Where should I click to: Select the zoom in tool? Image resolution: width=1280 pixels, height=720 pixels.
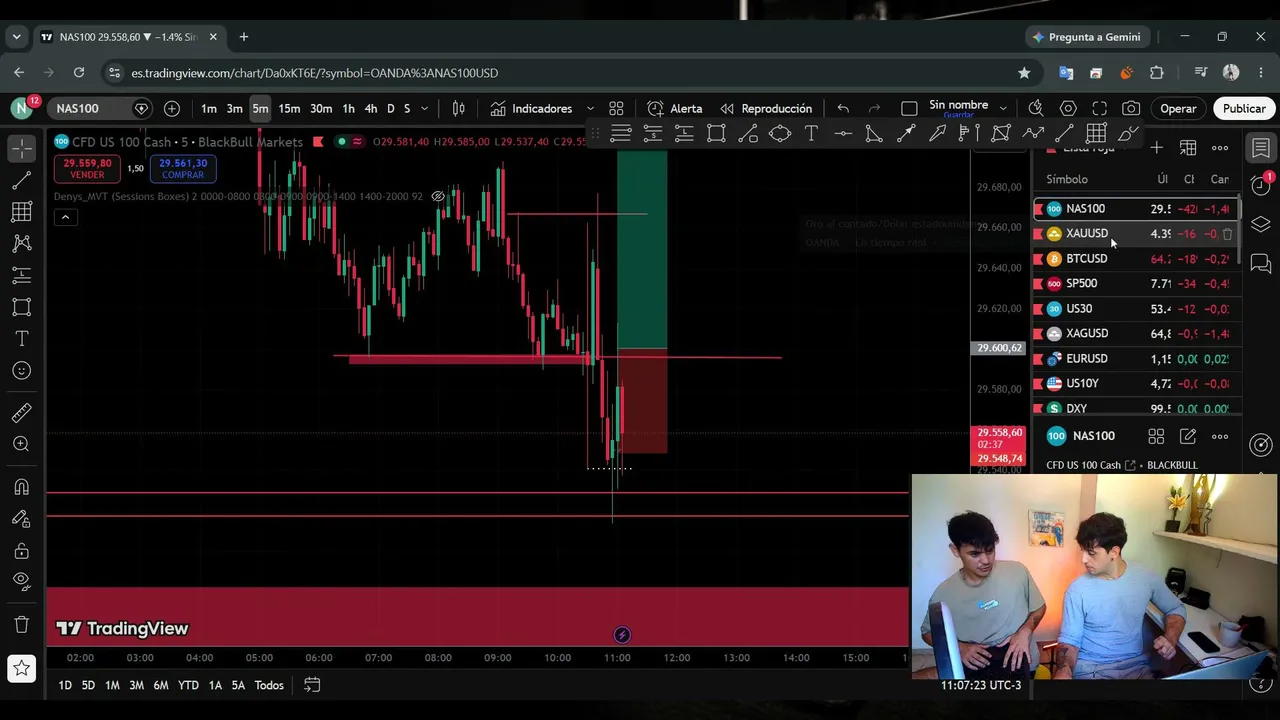(x=21, y=445)
